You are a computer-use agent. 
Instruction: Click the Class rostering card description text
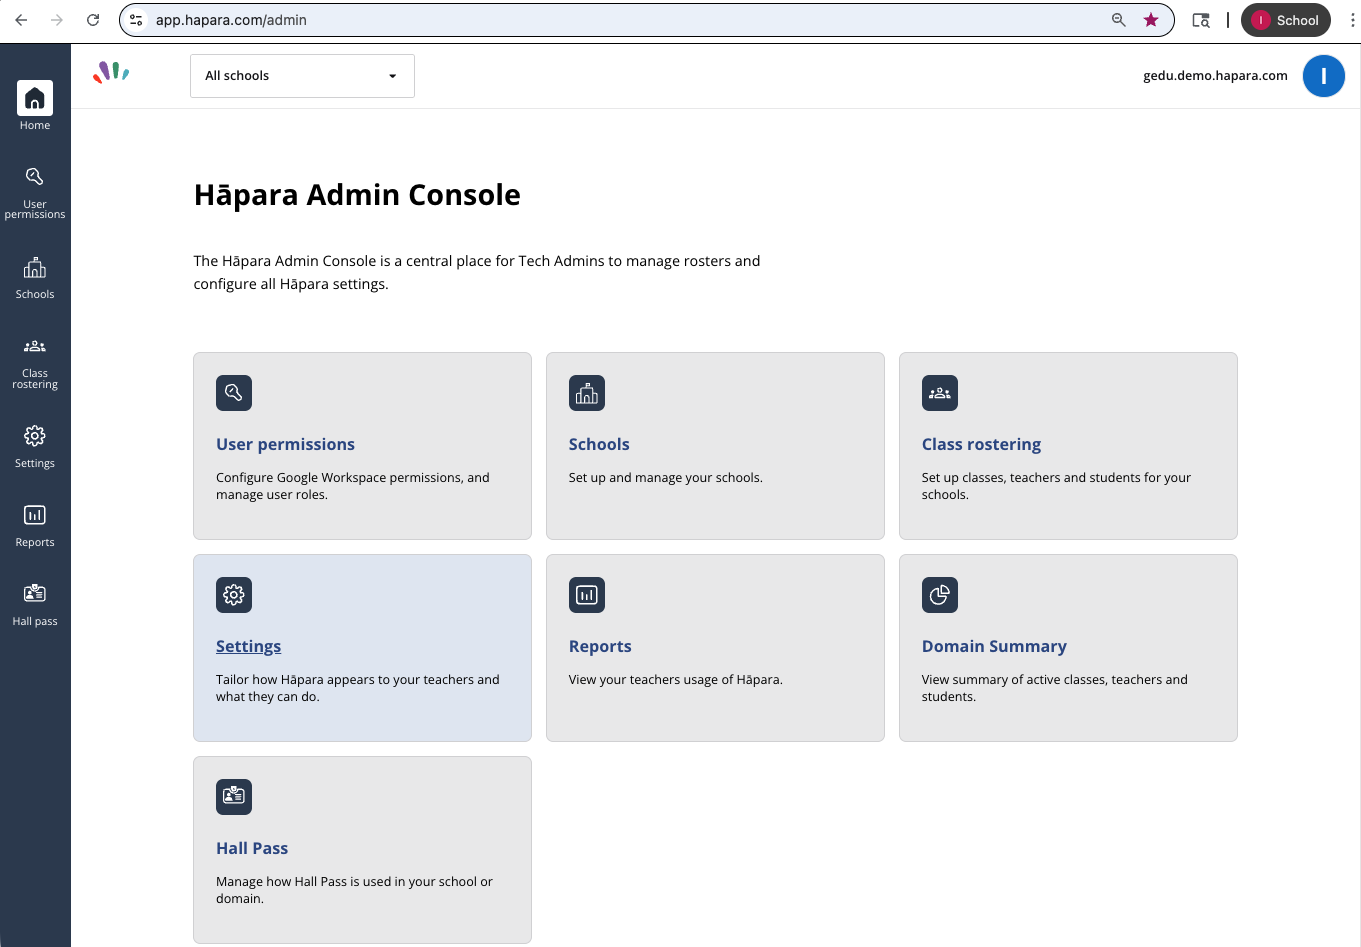(x=1056, y=486)
